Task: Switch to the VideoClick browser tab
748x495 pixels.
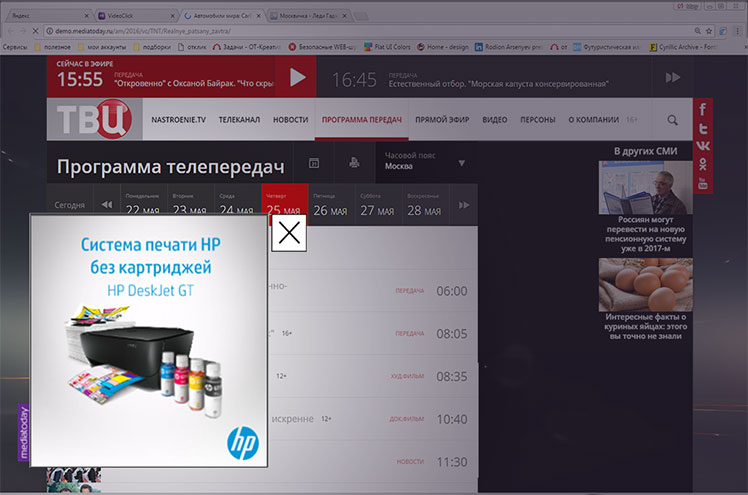Action: tap(137, 16)
